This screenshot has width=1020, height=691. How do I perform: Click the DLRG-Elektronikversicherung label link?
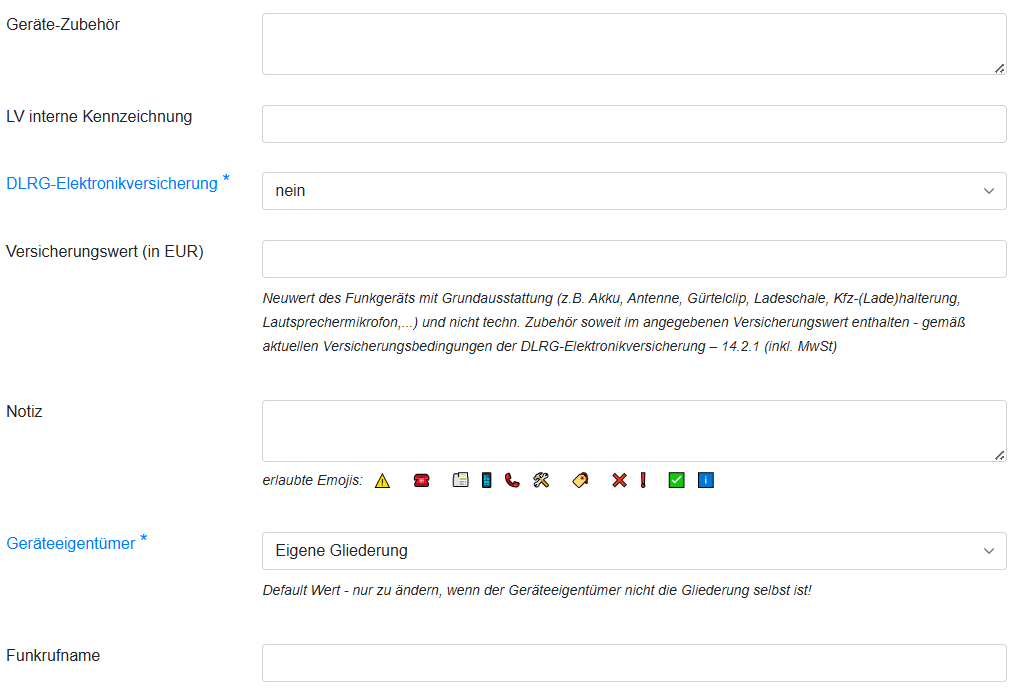pyautogui.click(x=112, y=184)
